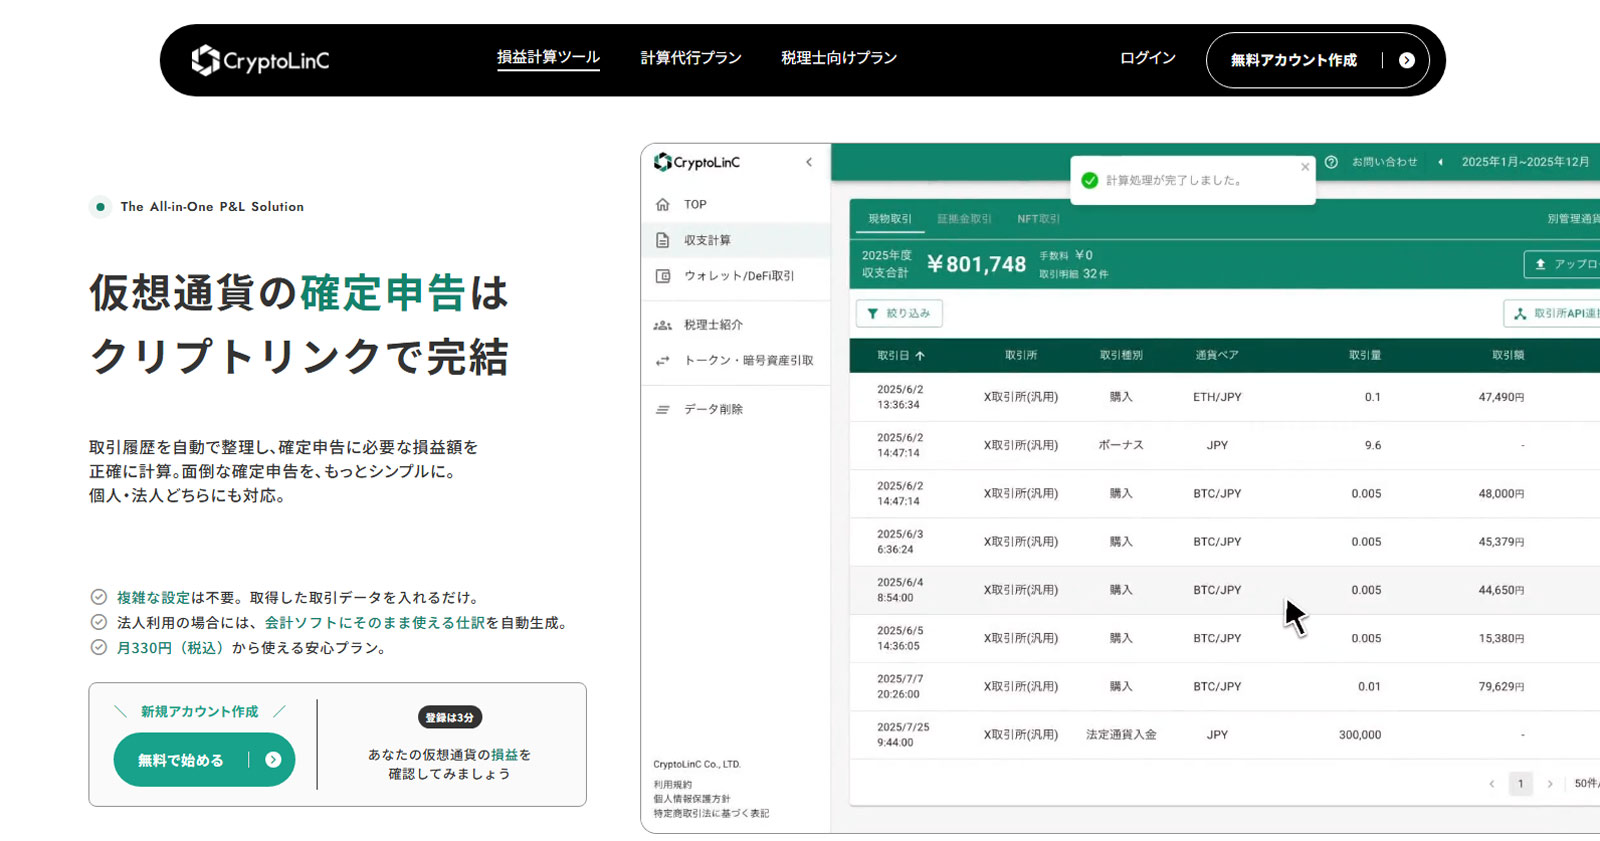Click the お問い合わせ link

(x=1385, y=162)
